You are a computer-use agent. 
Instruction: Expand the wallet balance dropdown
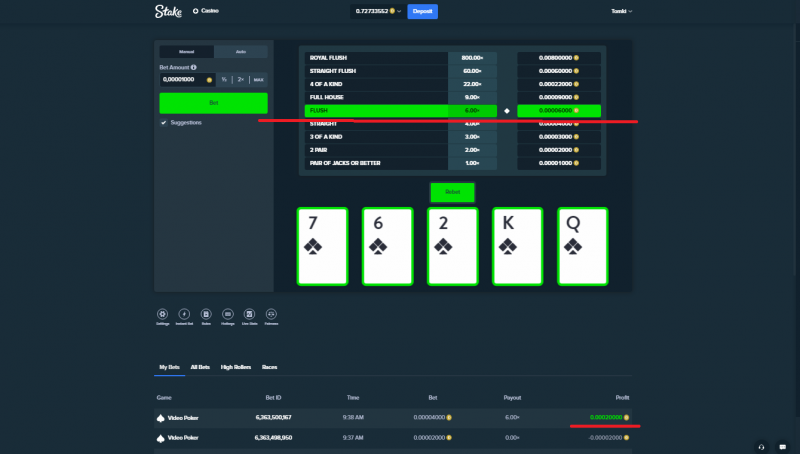(x=378, y=11)
